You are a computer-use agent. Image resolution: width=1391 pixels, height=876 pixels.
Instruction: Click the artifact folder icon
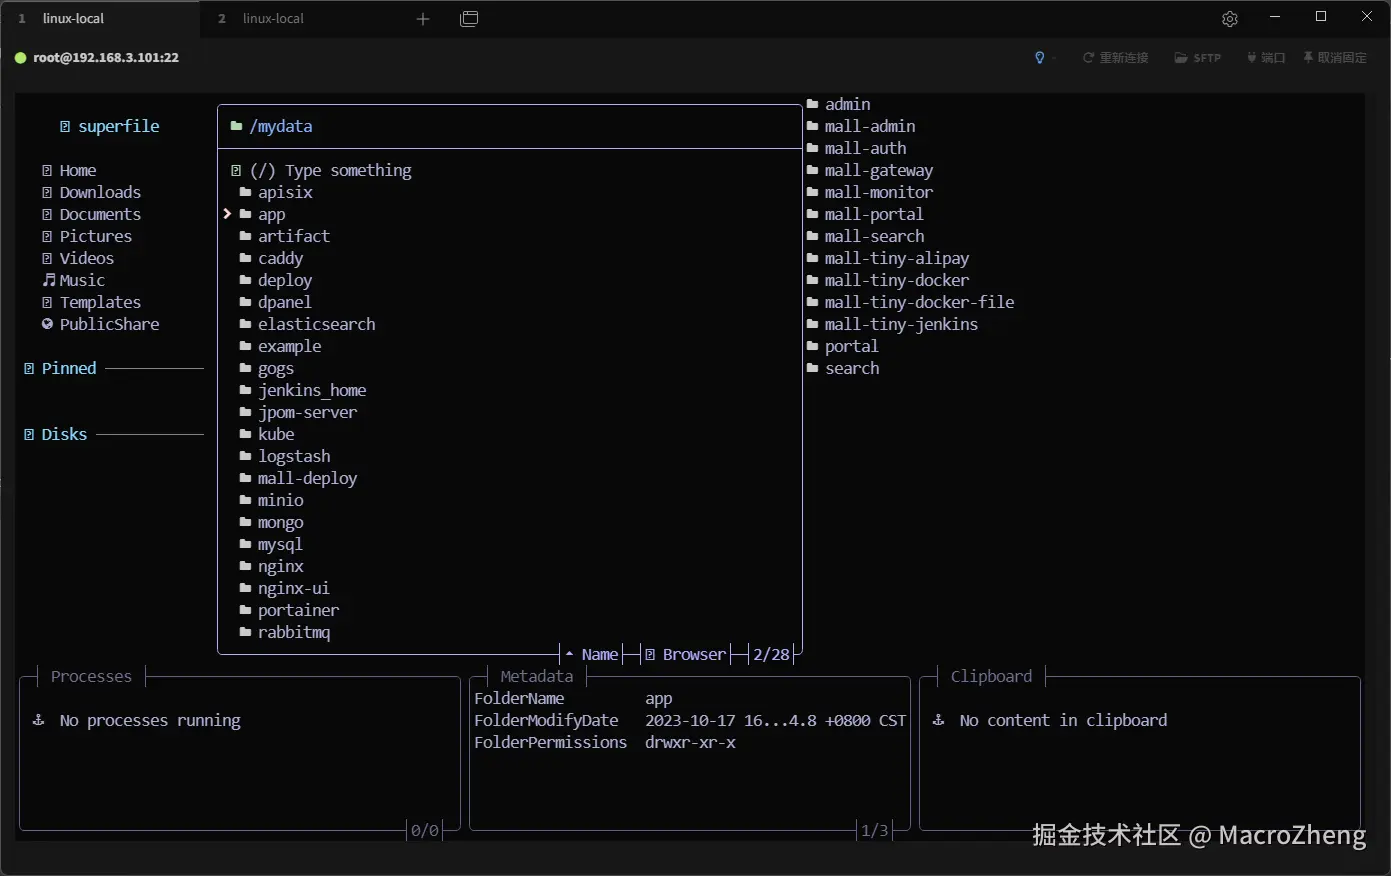(x=245, y=237)
